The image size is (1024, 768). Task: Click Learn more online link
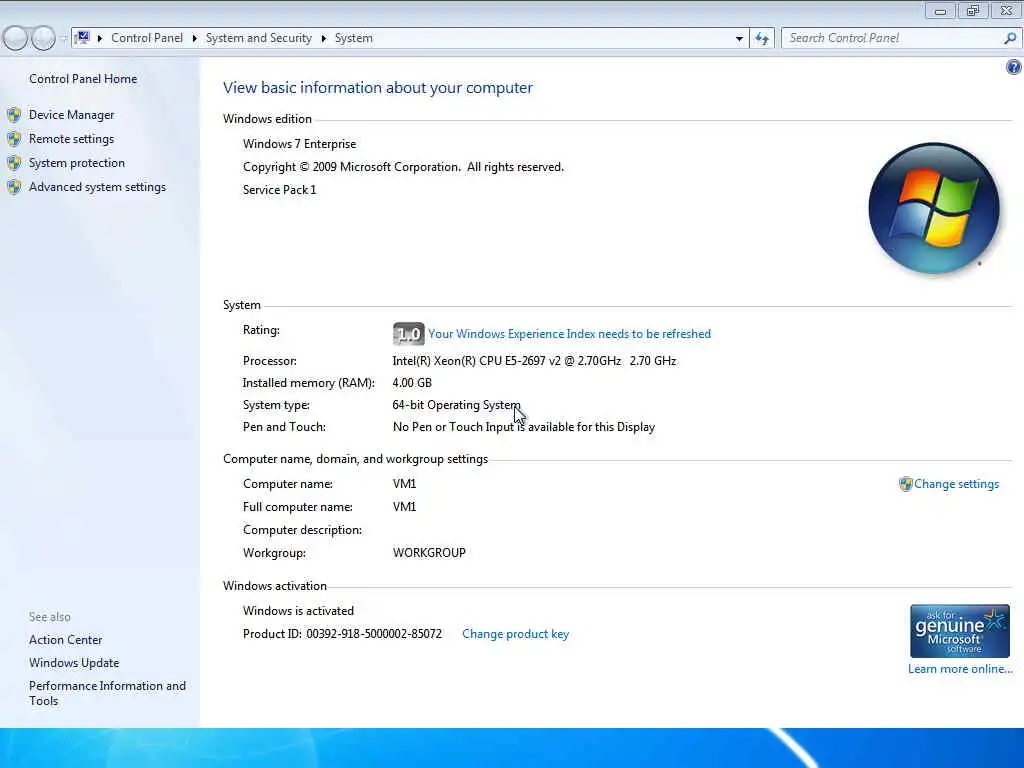tap(960, 669)
